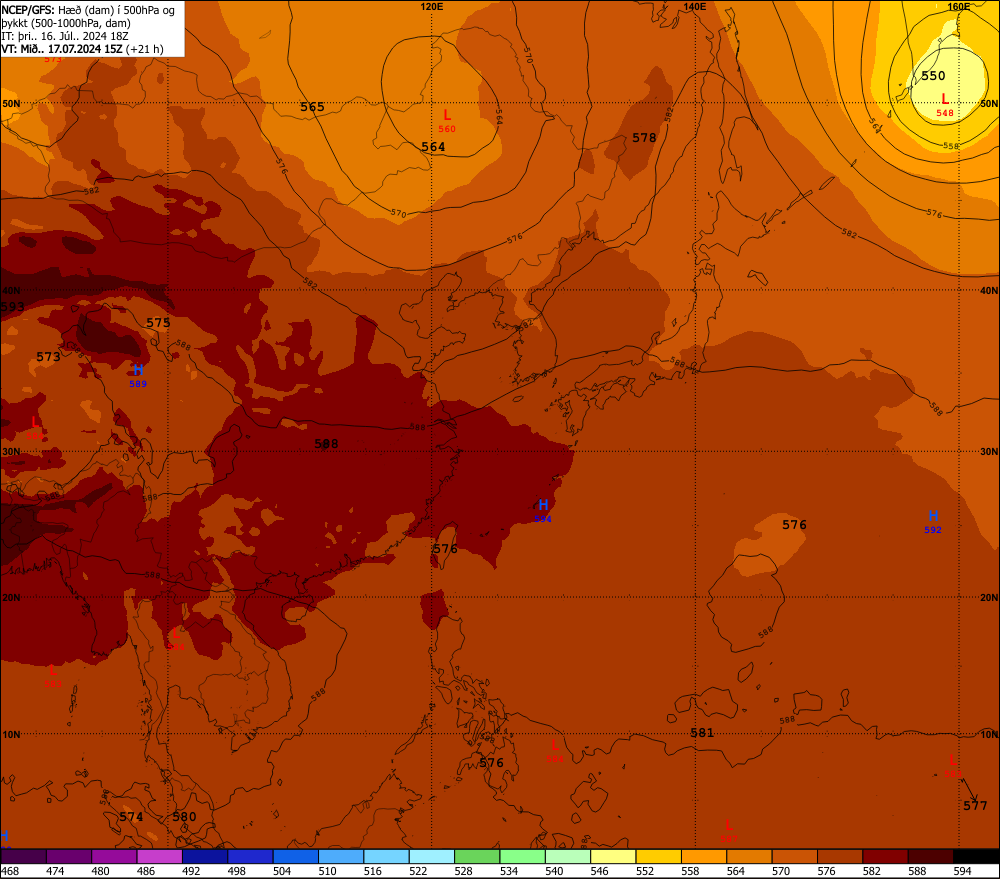Select legend swatch between 576 and 582

point(839,856)
